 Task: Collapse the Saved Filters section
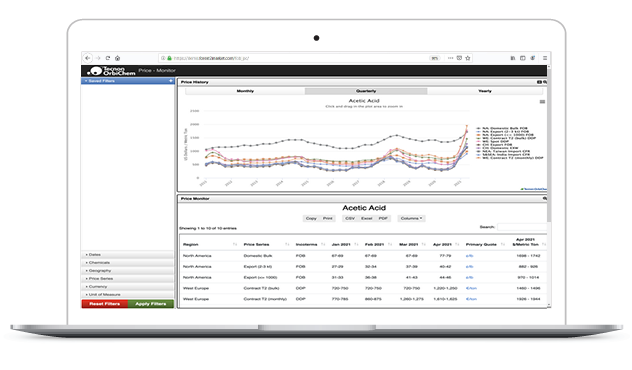[127, 81]
